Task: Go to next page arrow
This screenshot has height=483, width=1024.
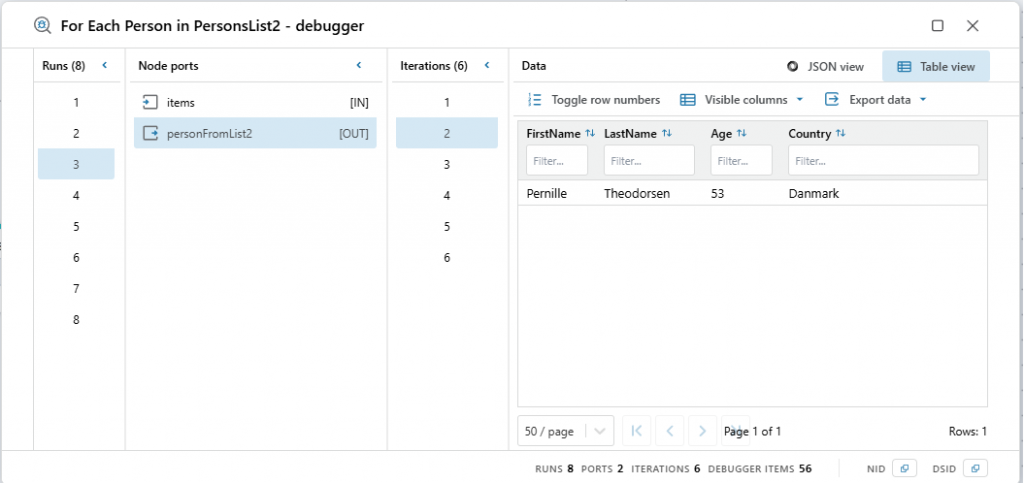Action: click(703, 431)
